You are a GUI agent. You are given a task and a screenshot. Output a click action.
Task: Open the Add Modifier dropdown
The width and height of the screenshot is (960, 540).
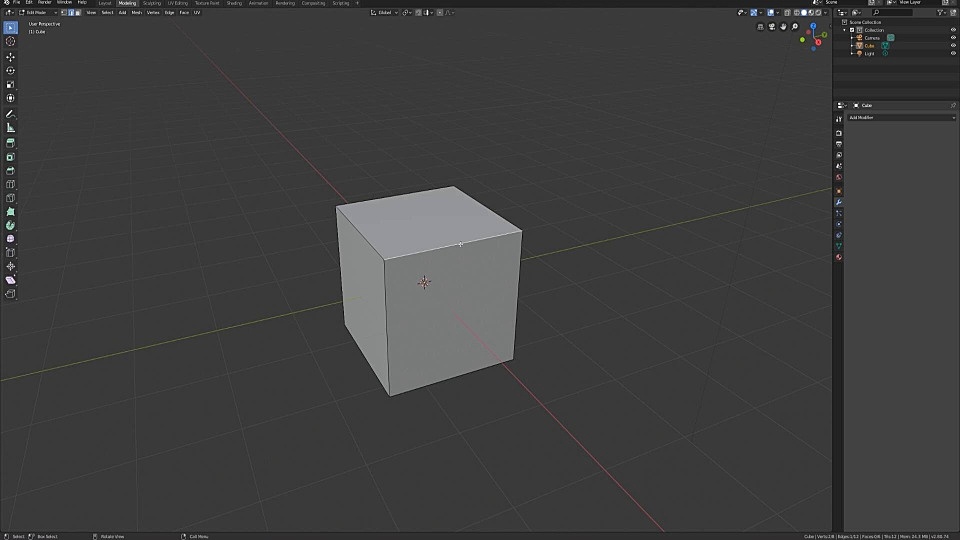(901, 118)
